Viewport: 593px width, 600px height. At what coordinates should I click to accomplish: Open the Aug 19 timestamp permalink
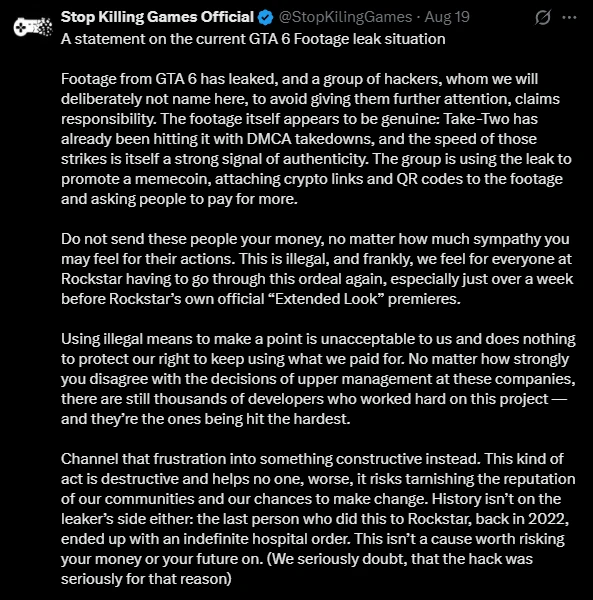click(447, 17)
